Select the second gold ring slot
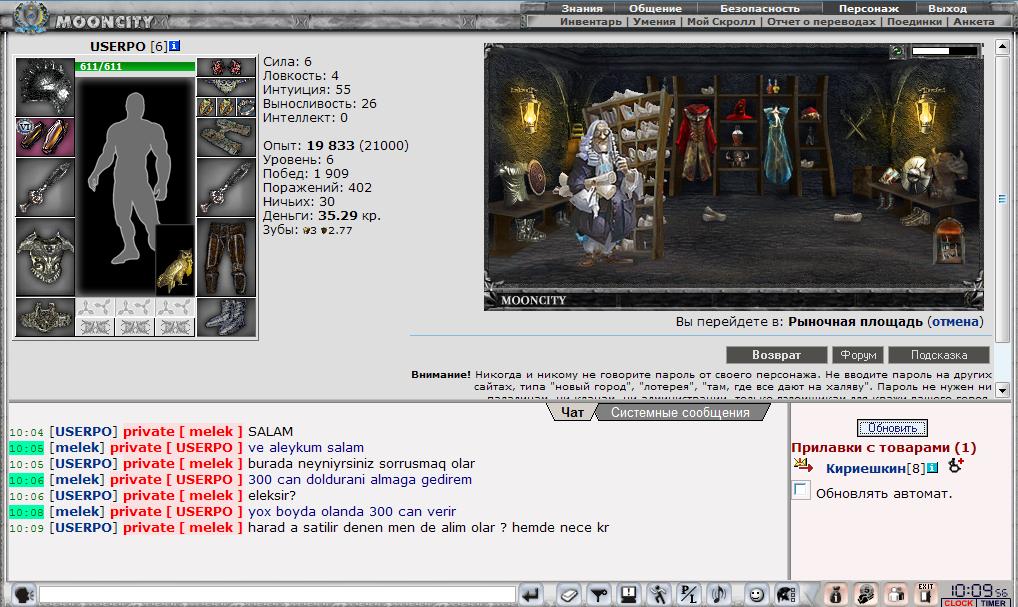 pyautogui.click(x=225, y=106)
